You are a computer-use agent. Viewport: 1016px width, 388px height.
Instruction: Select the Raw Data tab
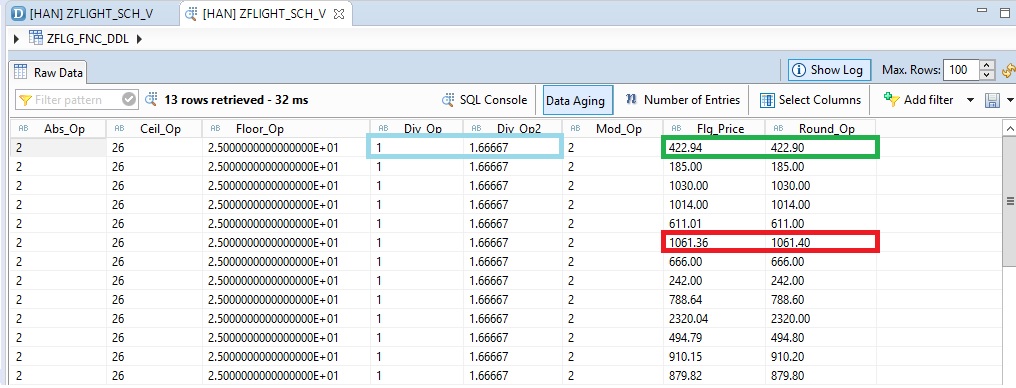click(x=49, y=73)
